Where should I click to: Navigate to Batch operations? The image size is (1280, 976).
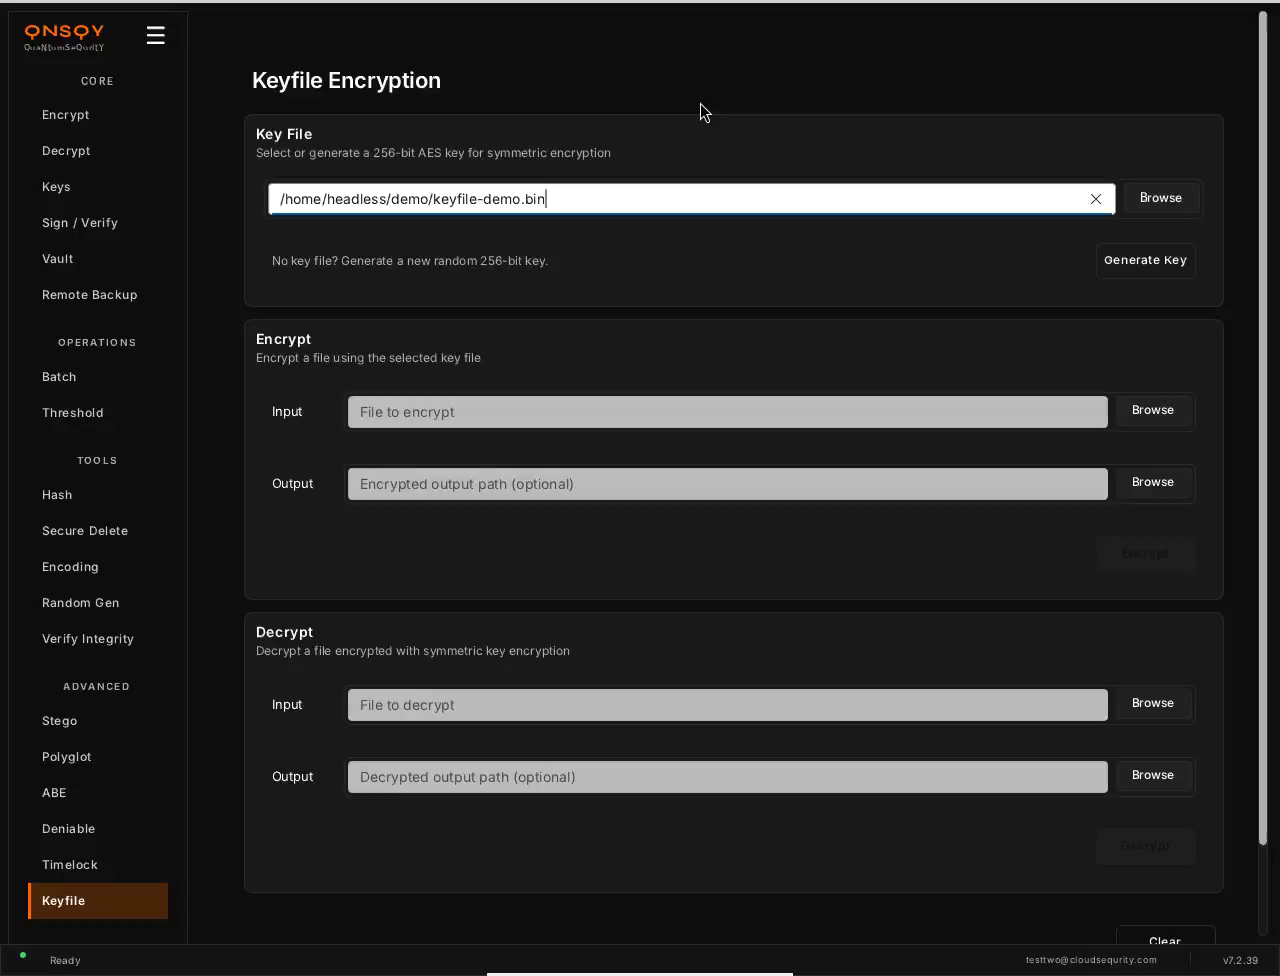(x=98, y=377)
